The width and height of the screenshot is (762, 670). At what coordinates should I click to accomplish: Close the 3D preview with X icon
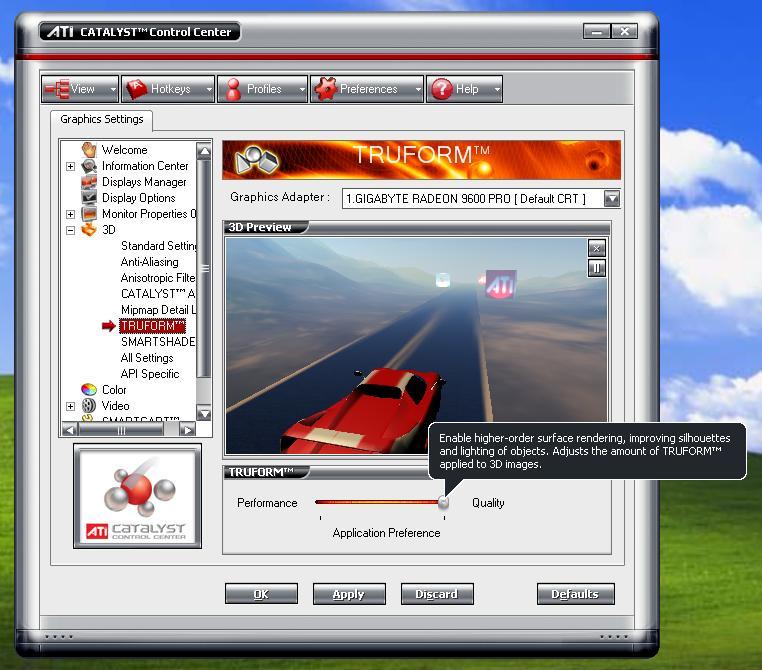(x=596, y=249)
